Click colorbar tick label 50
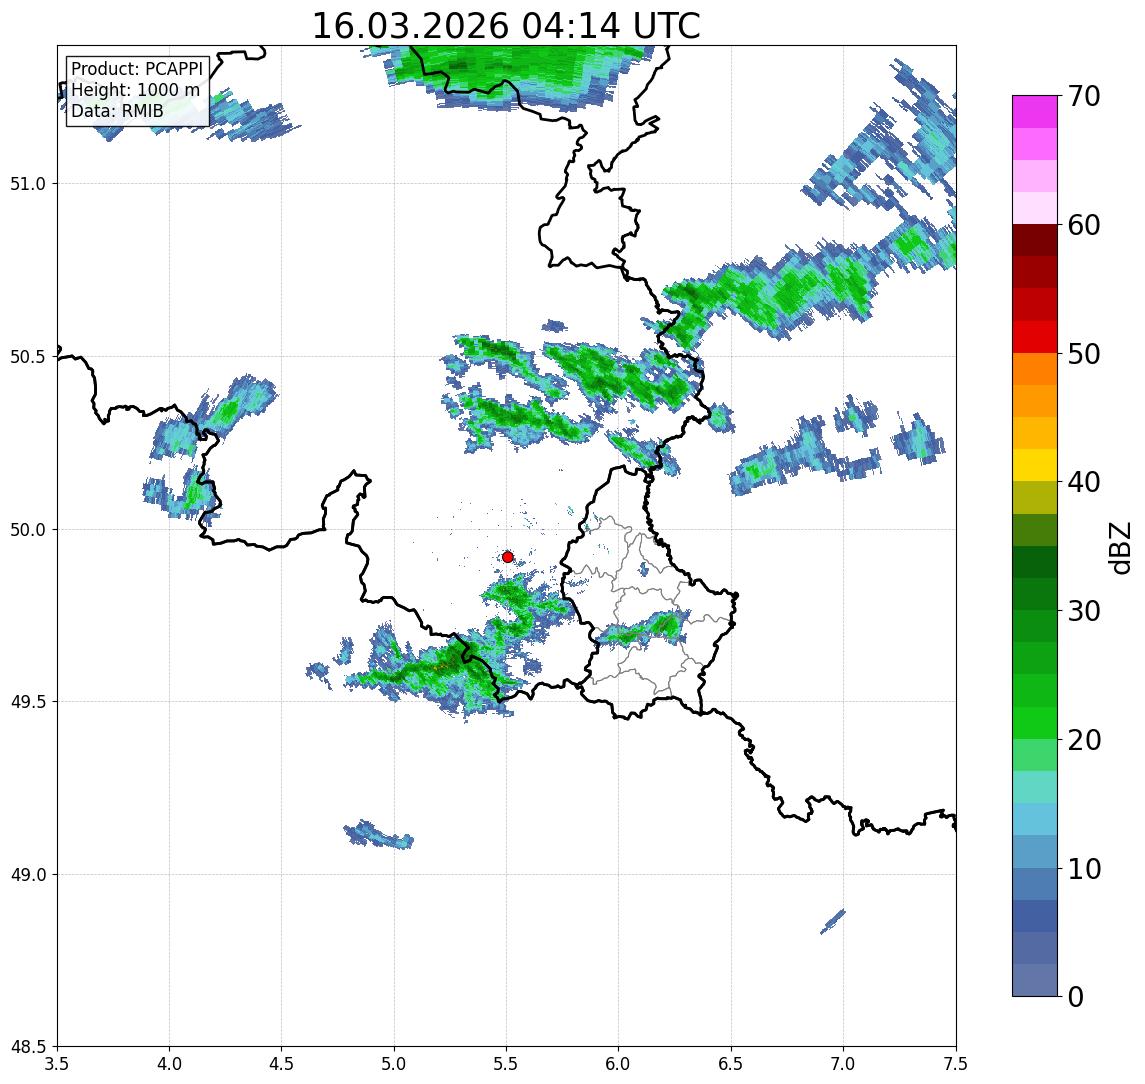The image size is (1145, 1084). (x=1084, y=354)
